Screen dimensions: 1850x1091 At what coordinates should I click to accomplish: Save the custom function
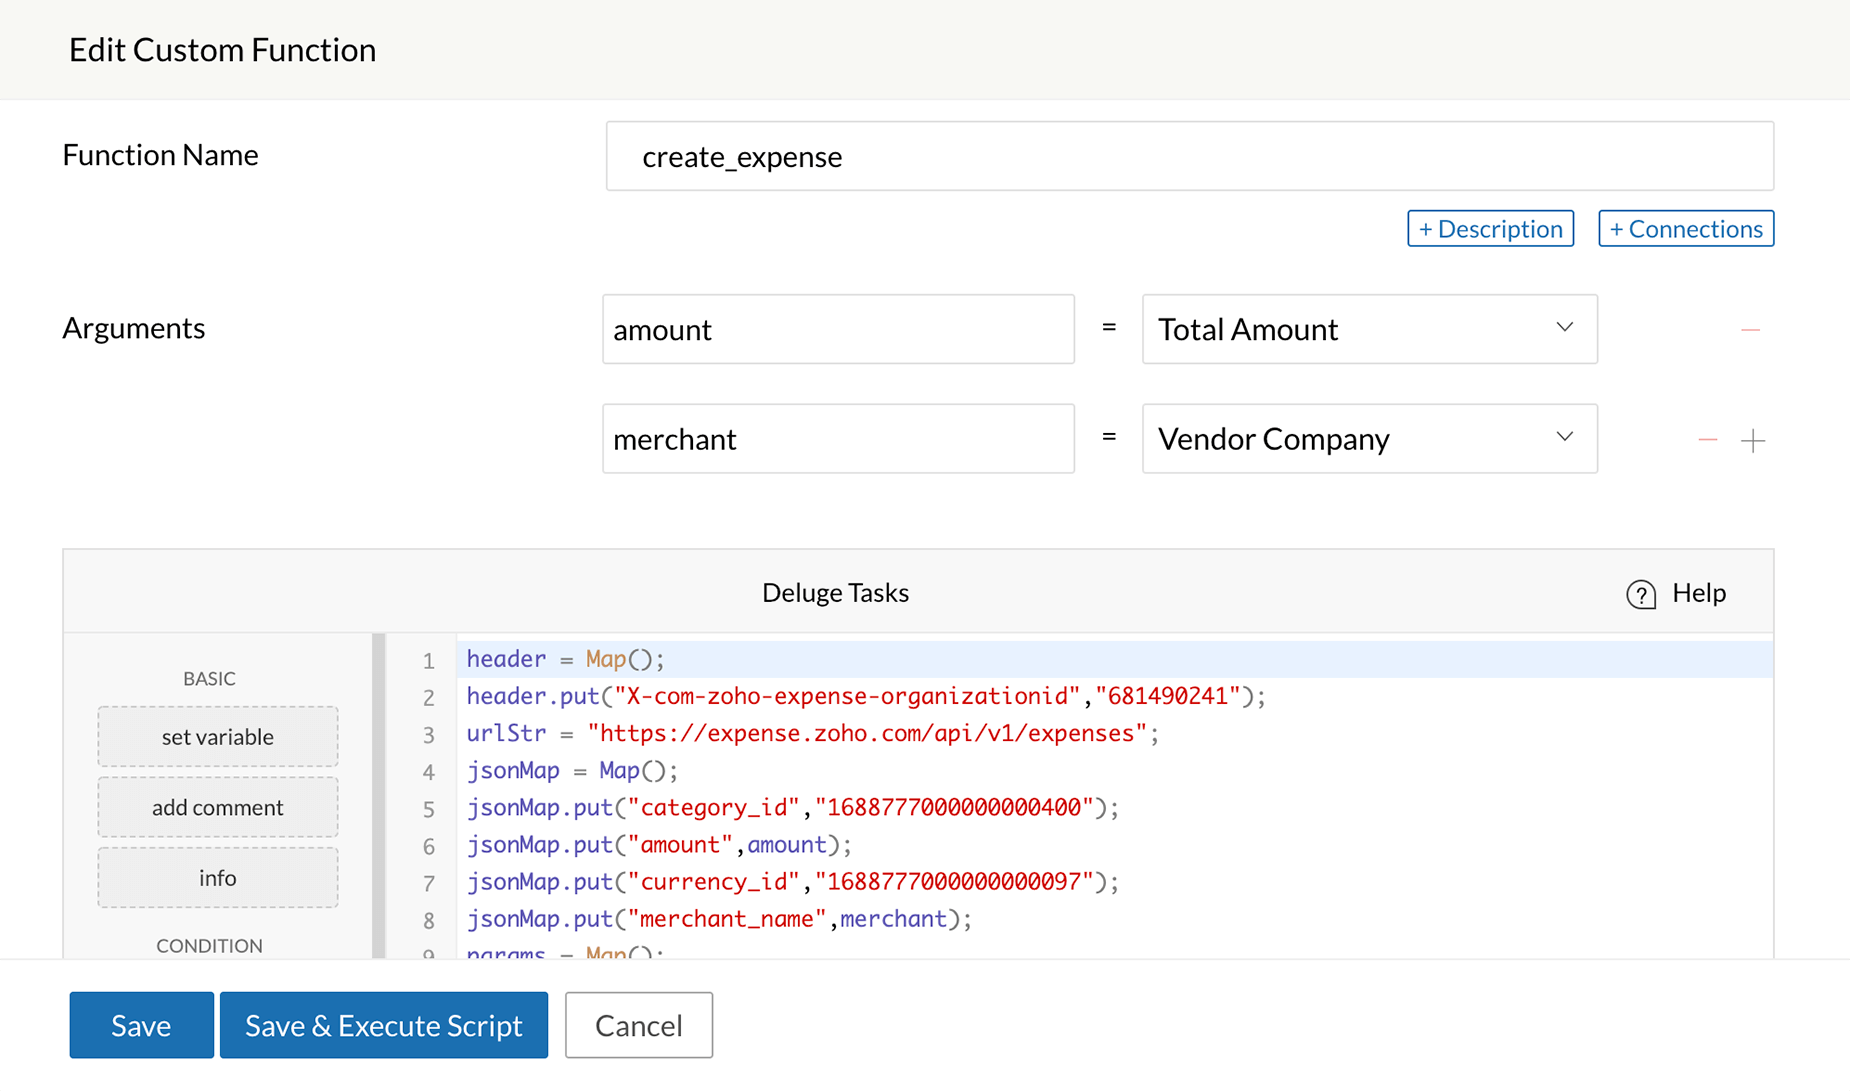(x=141, y=1025)
